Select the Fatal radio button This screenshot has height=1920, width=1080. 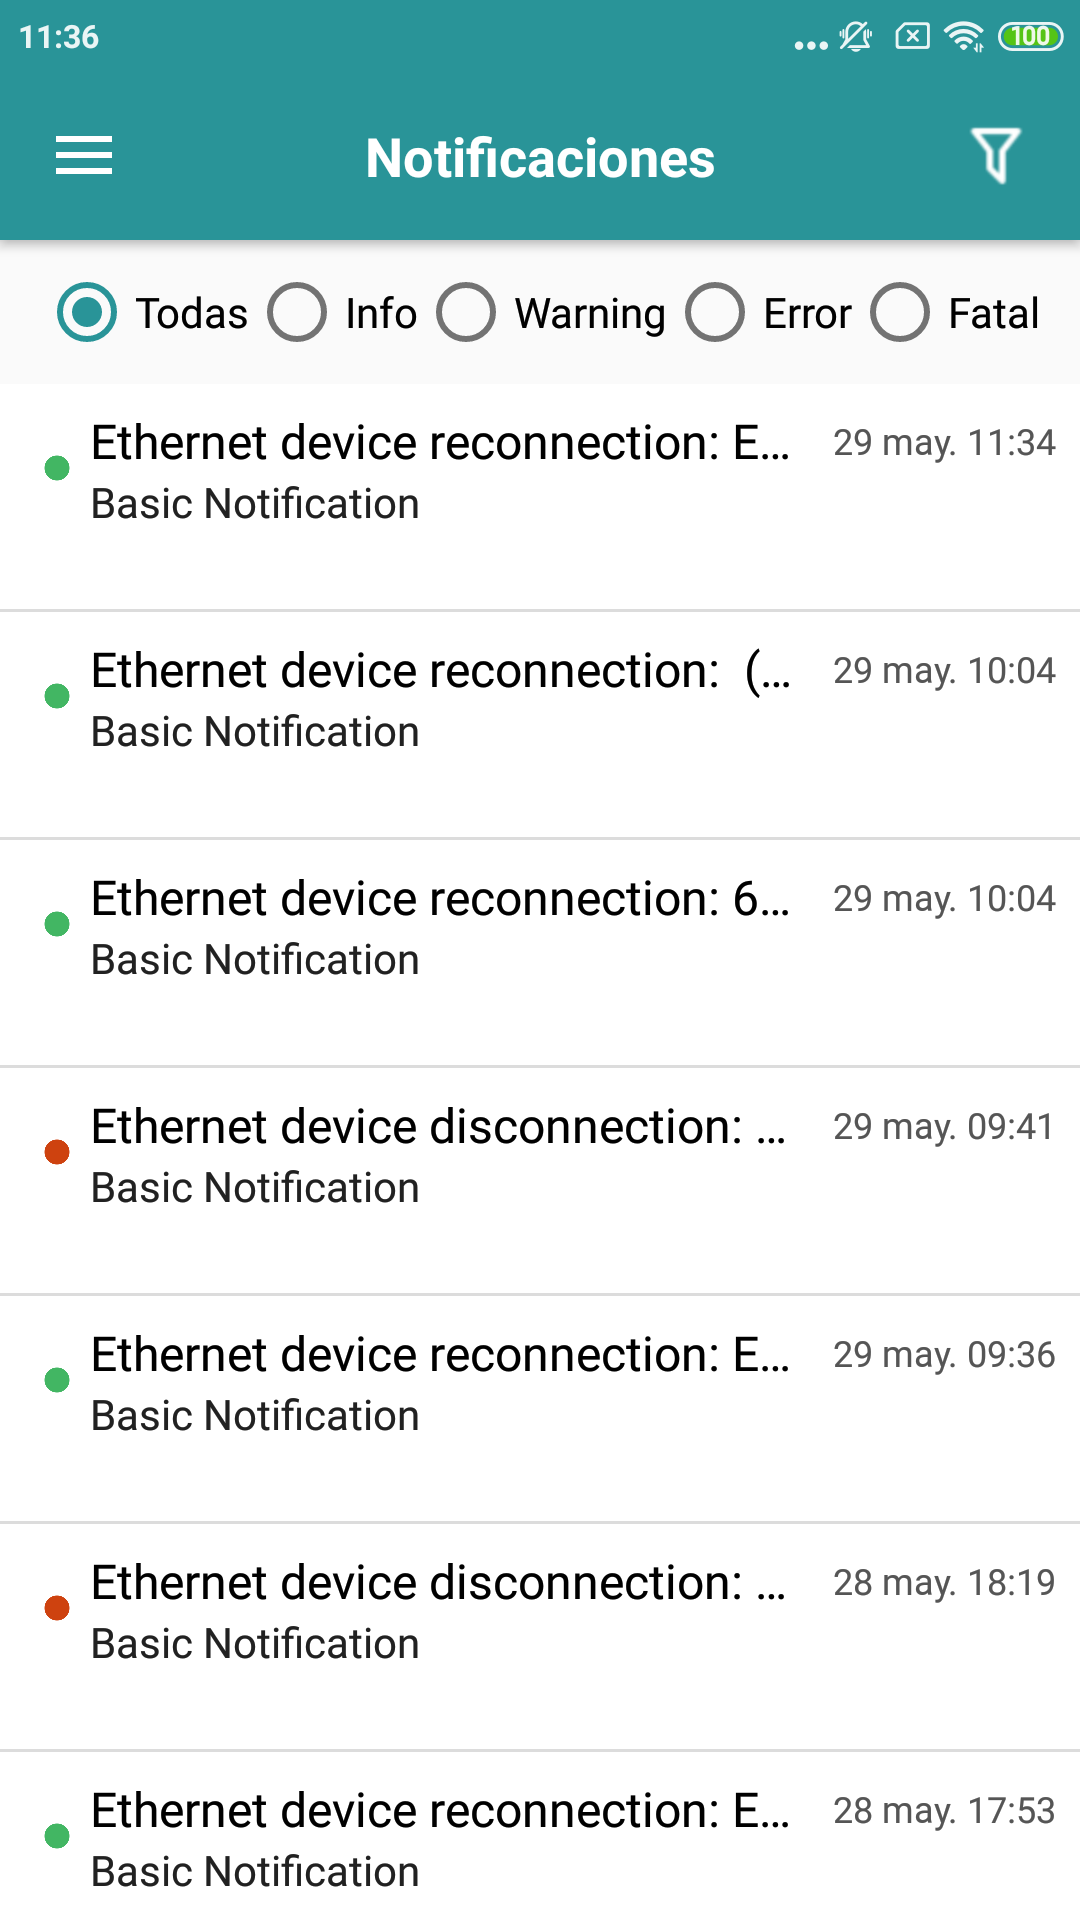click(900, 313)
